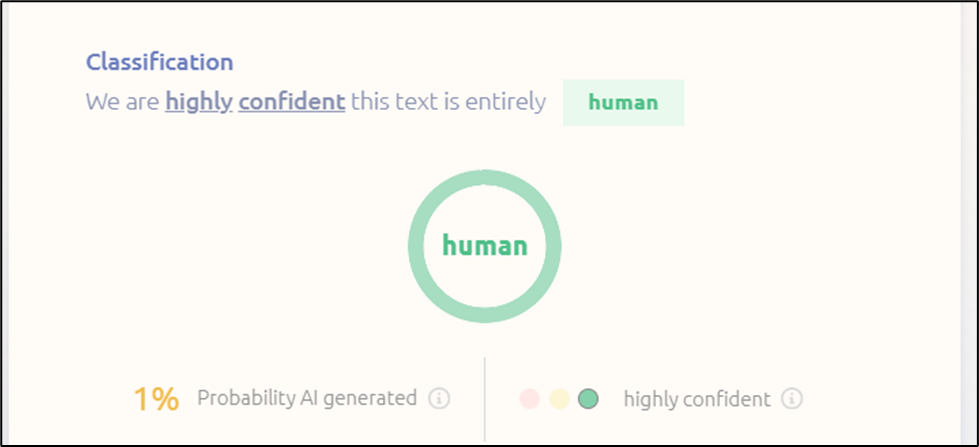Click the vertical scrollbar track on the right
The image size is (979, 447).
(969, 224)
